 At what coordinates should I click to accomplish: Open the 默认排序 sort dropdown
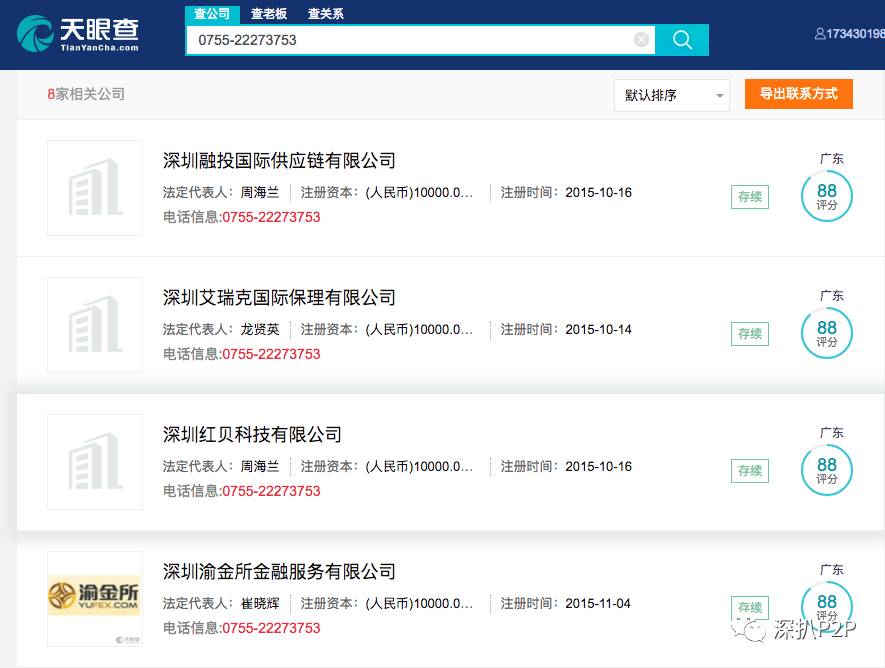point(672,95)
